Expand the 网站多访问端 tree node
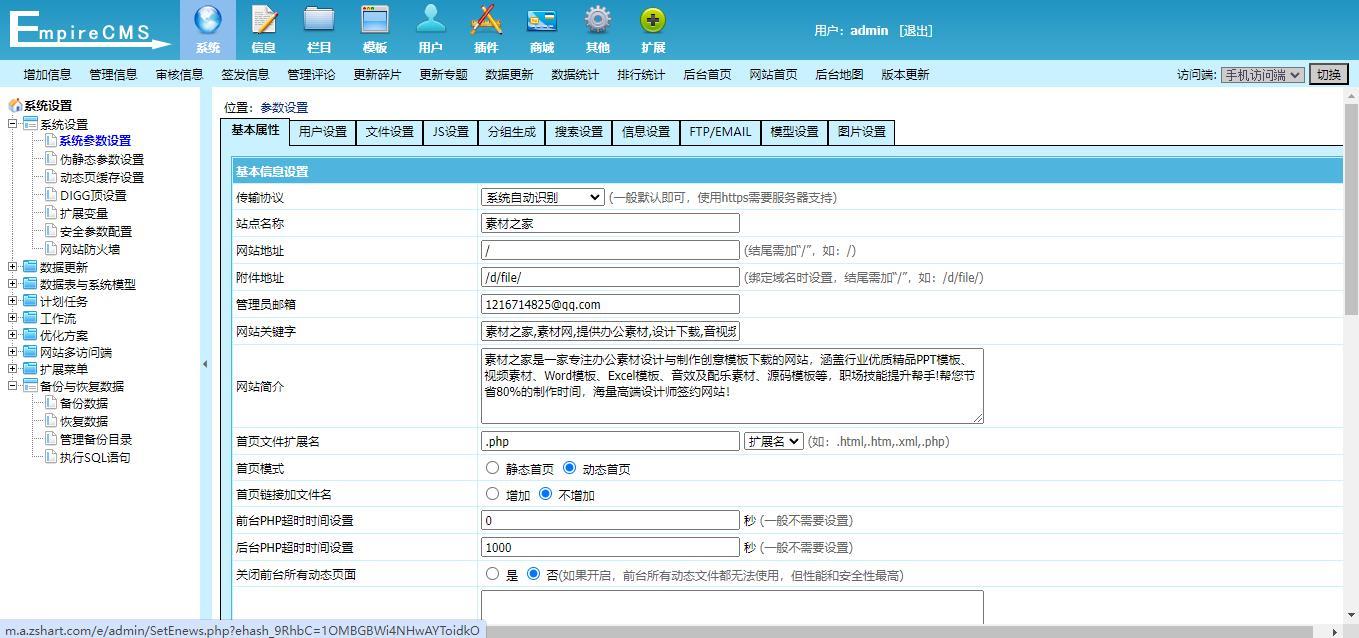The image size is (1359, 638). (x=13, y=352)
